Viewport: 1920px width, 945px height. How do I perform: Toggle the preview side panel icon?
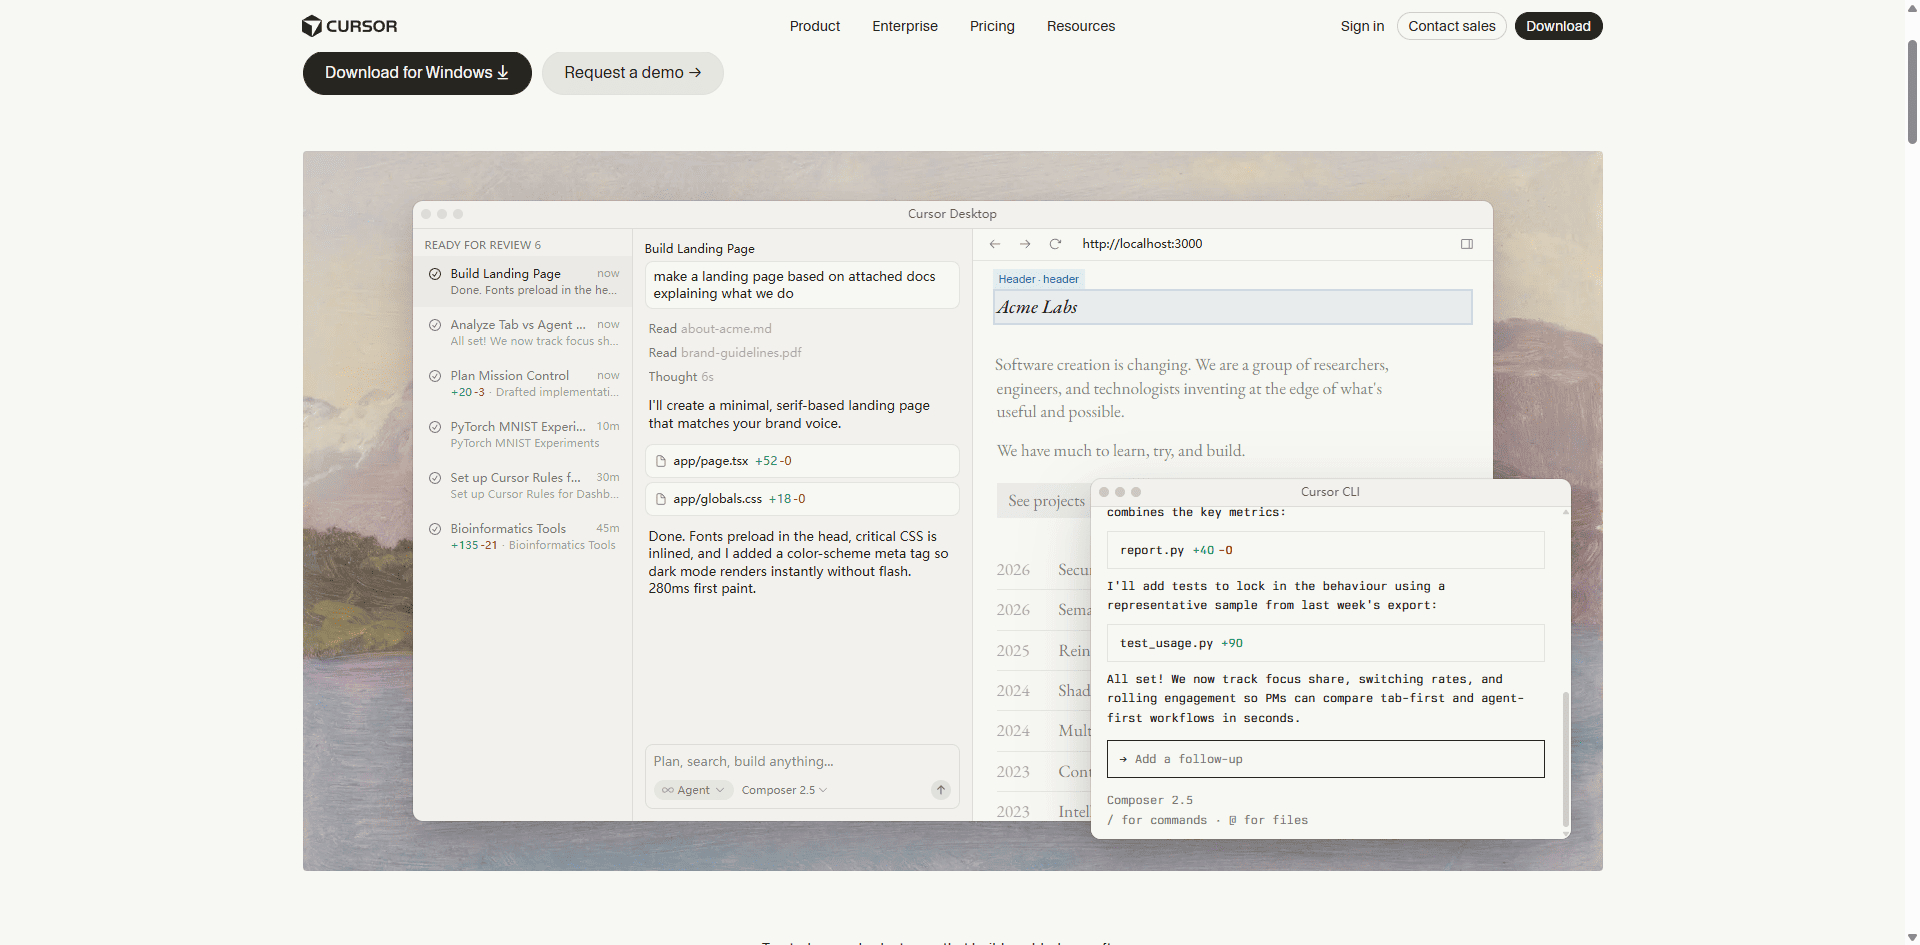click(1467, 244)
